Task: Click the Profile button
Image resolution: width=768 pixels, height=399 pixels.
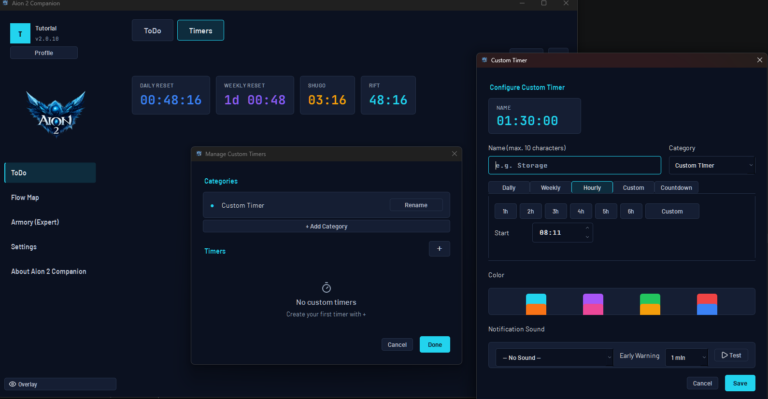Action: [x=44, y=52]
